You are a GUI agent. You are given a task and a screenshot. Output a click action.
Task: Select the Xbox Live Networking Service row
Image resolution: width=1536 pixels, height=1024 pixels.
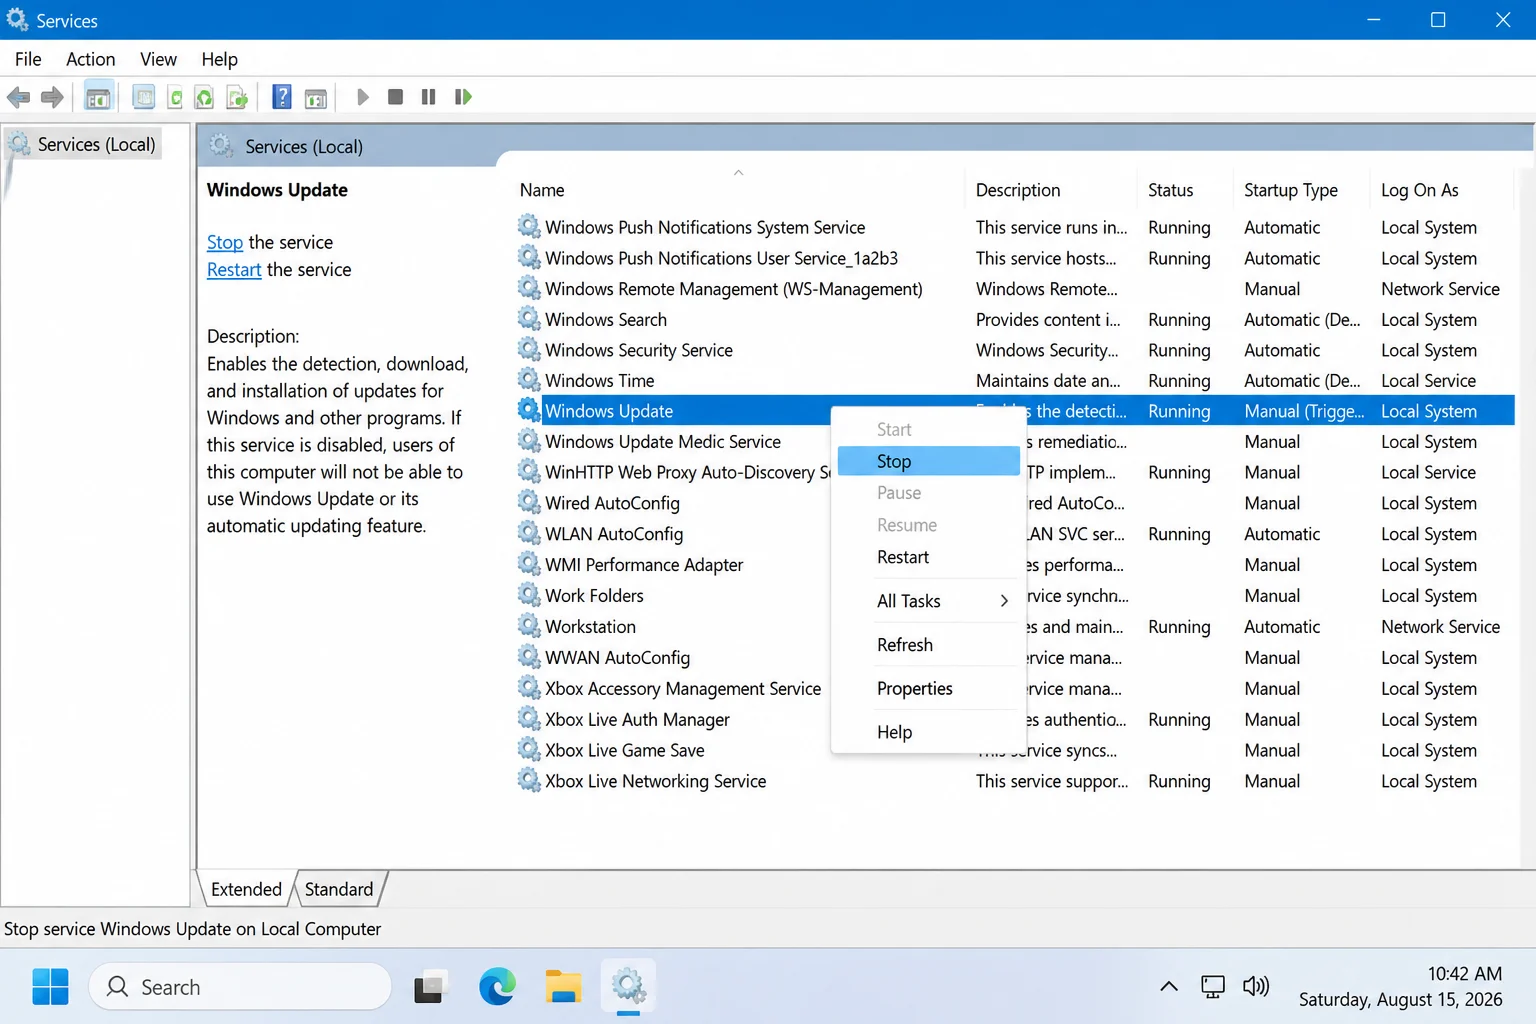[1014, 781]
